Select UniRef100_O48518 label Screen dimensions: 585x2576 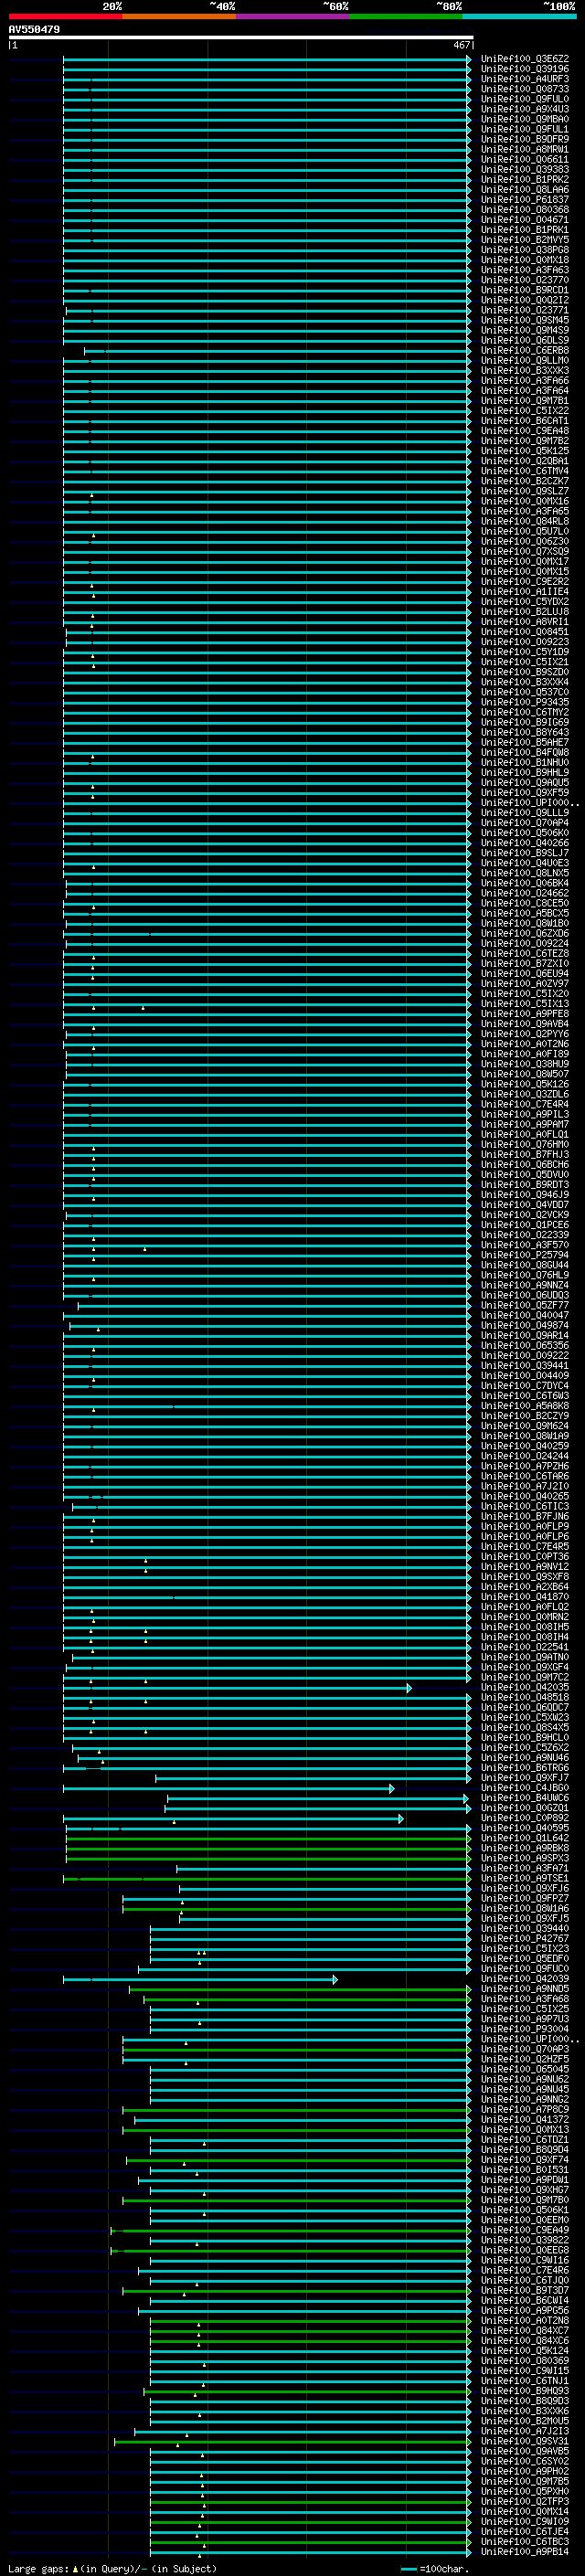coord(525,1698)
